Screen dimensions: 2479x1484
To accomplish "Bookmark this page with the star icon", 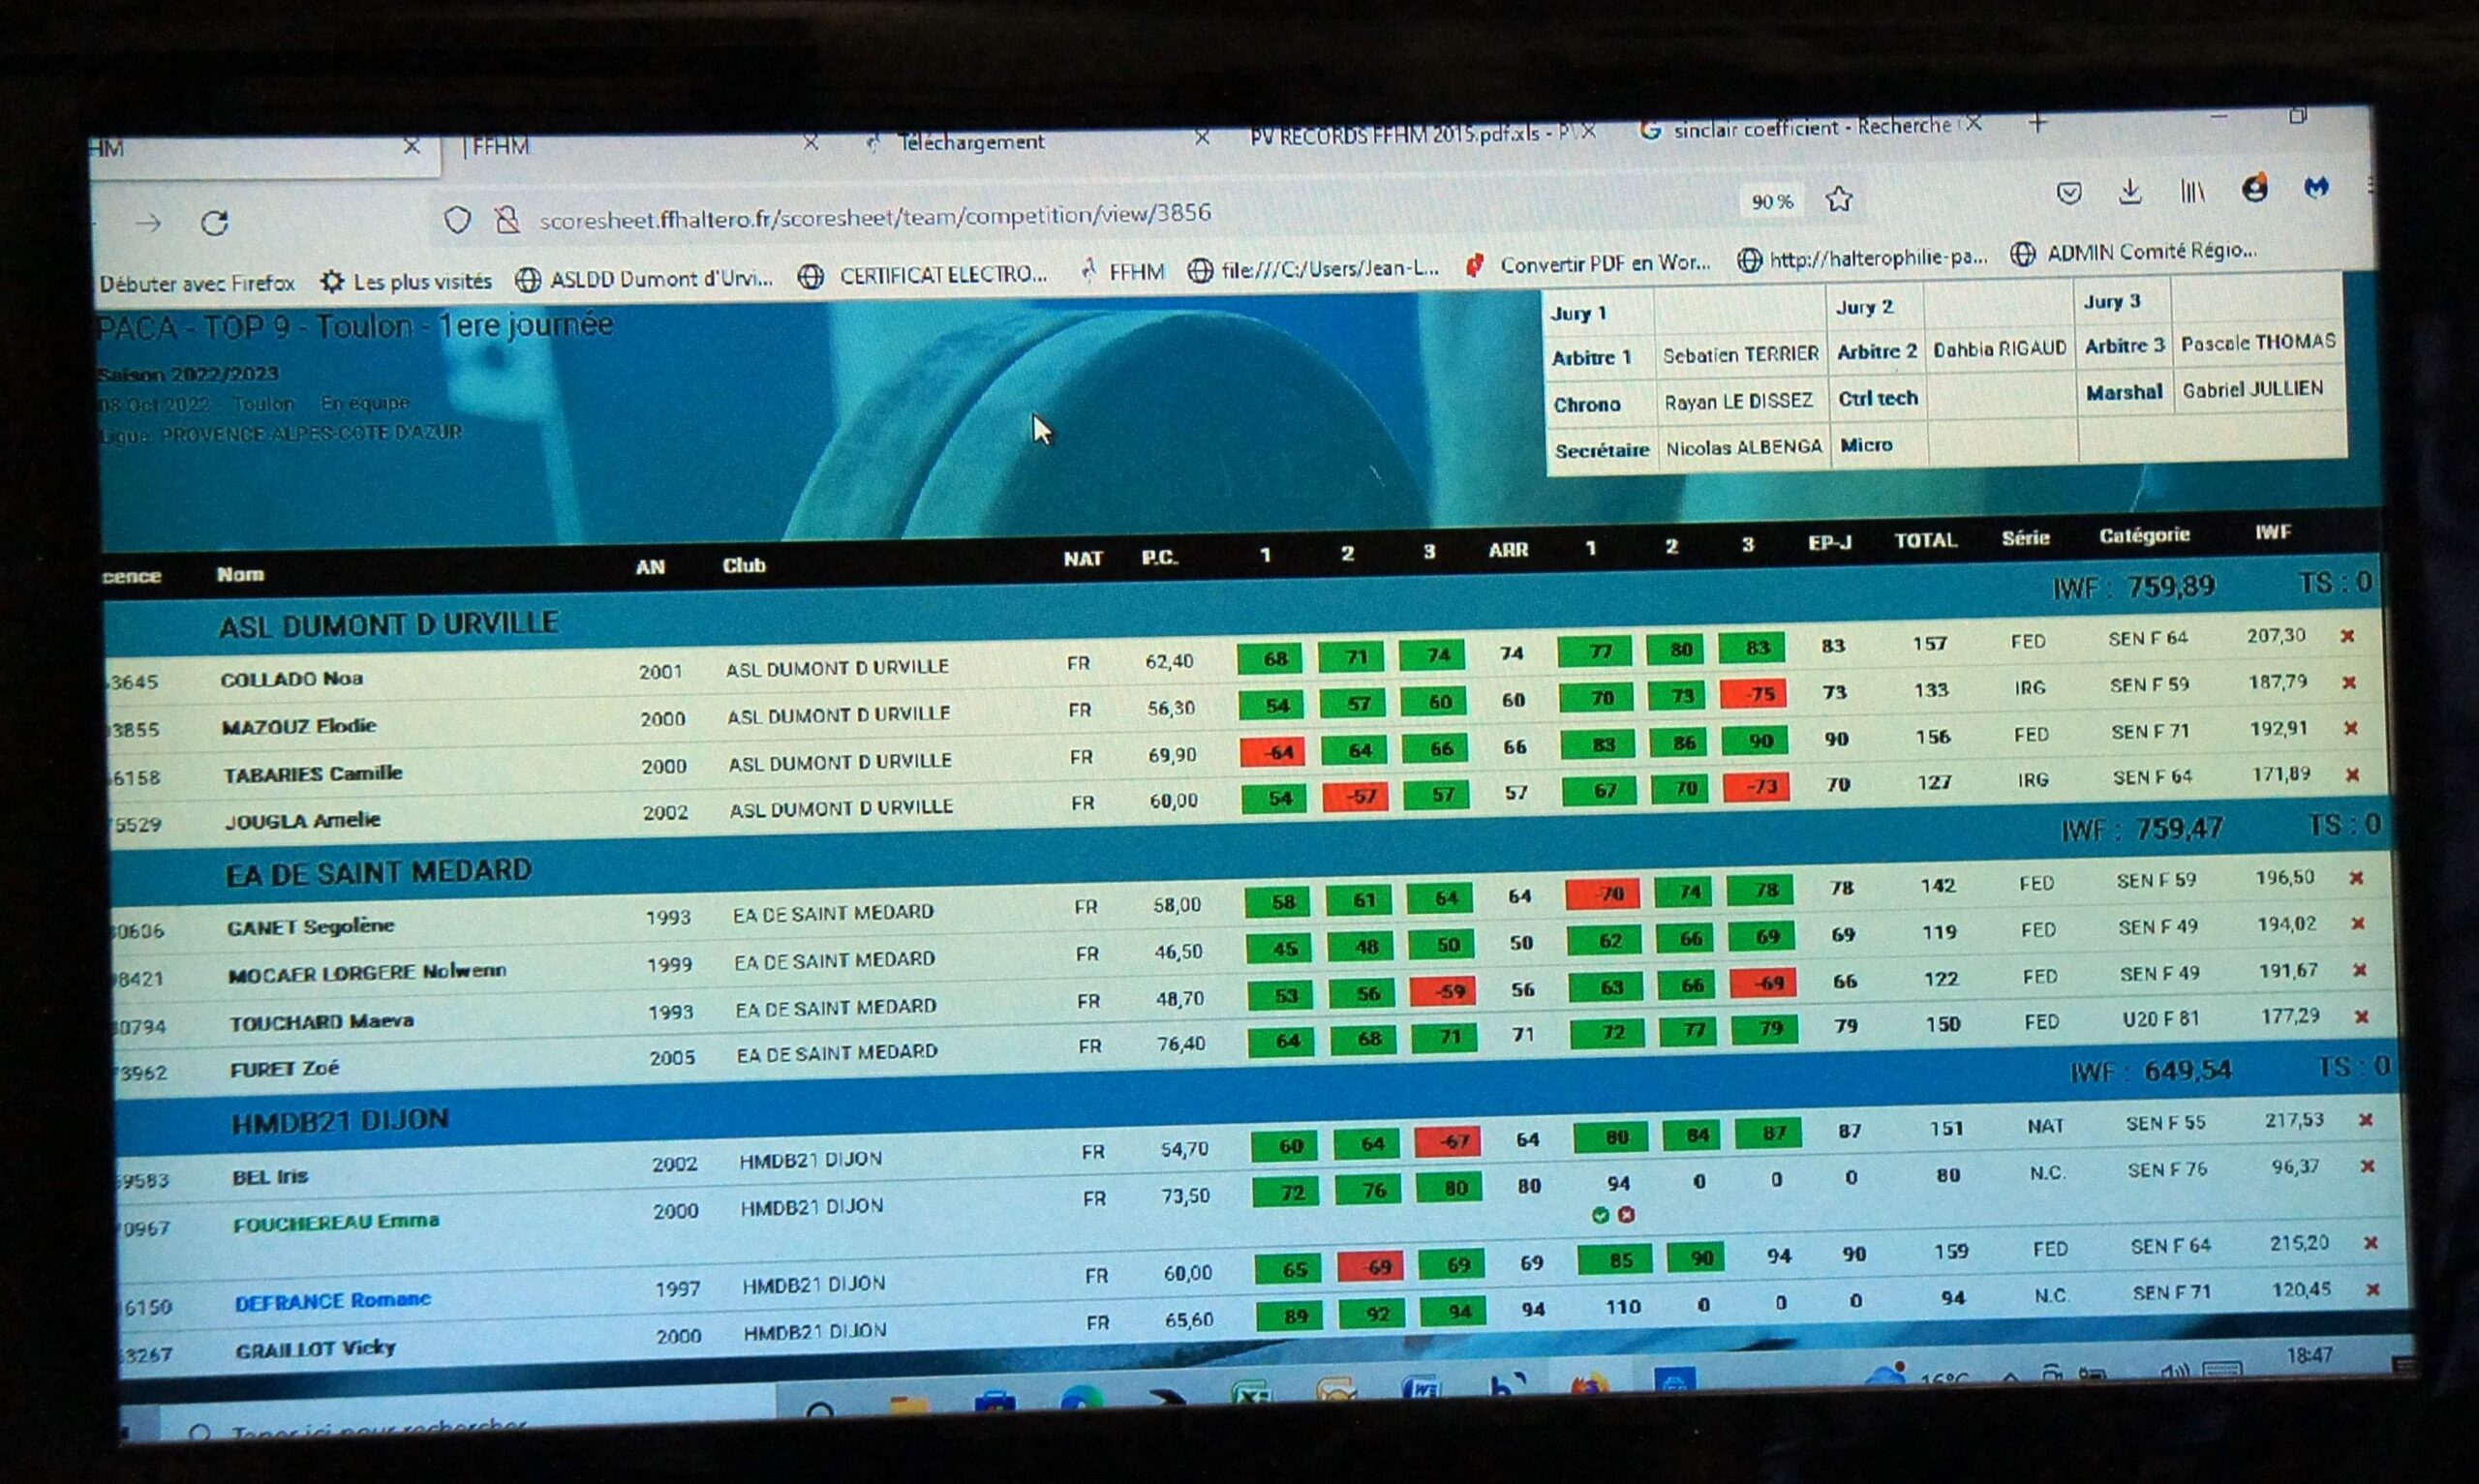I will pyautogui.click(x=1838, y=199).
